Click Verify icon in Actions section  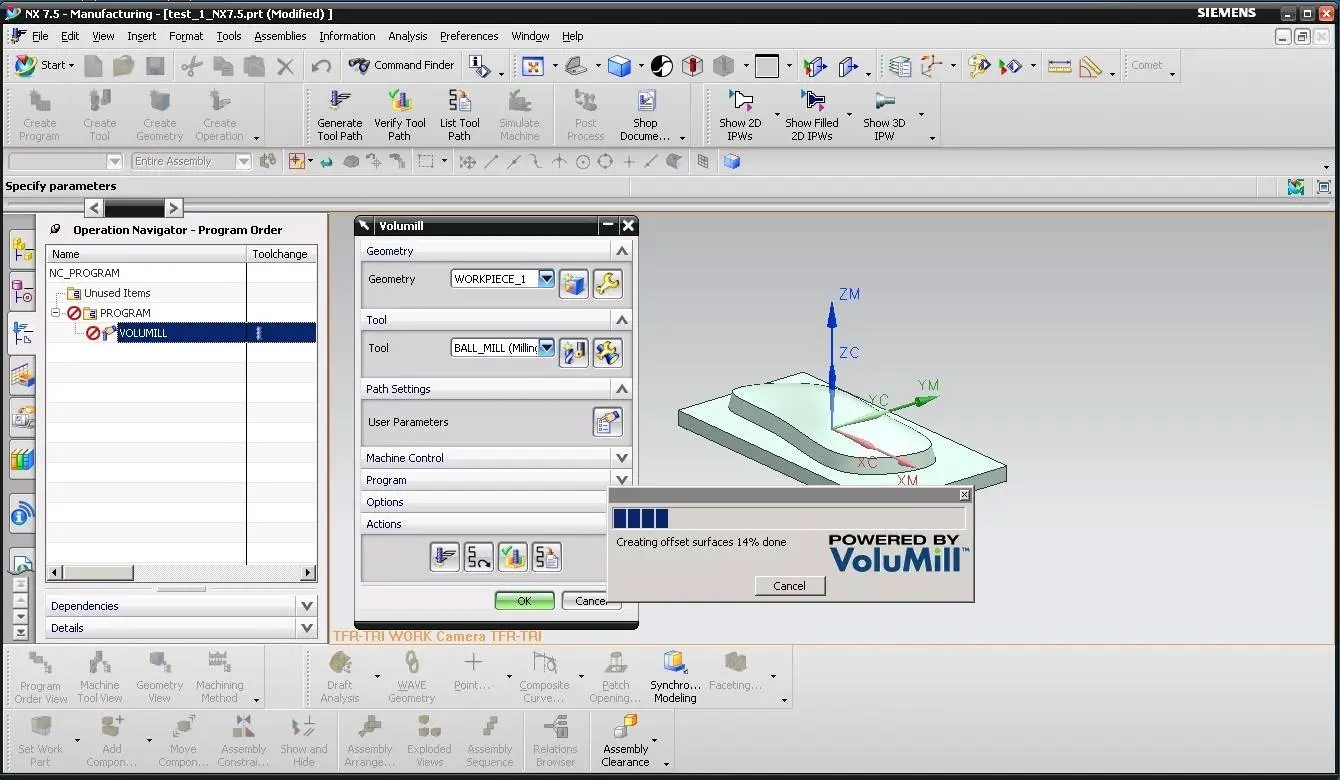click(513, 557)
